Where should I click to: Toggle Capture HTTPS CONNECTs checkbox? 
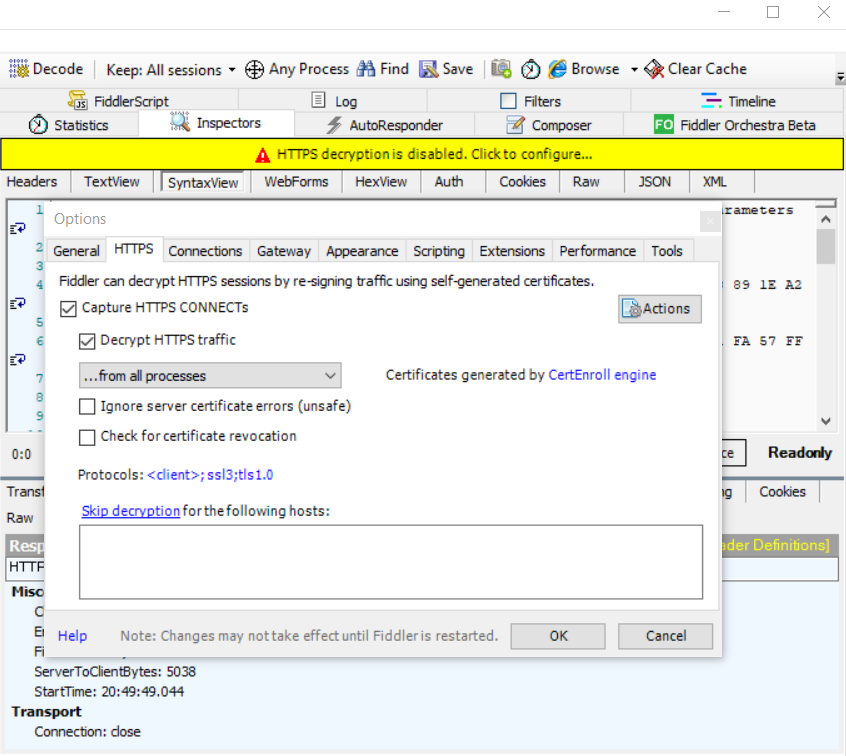pos(69,309)
